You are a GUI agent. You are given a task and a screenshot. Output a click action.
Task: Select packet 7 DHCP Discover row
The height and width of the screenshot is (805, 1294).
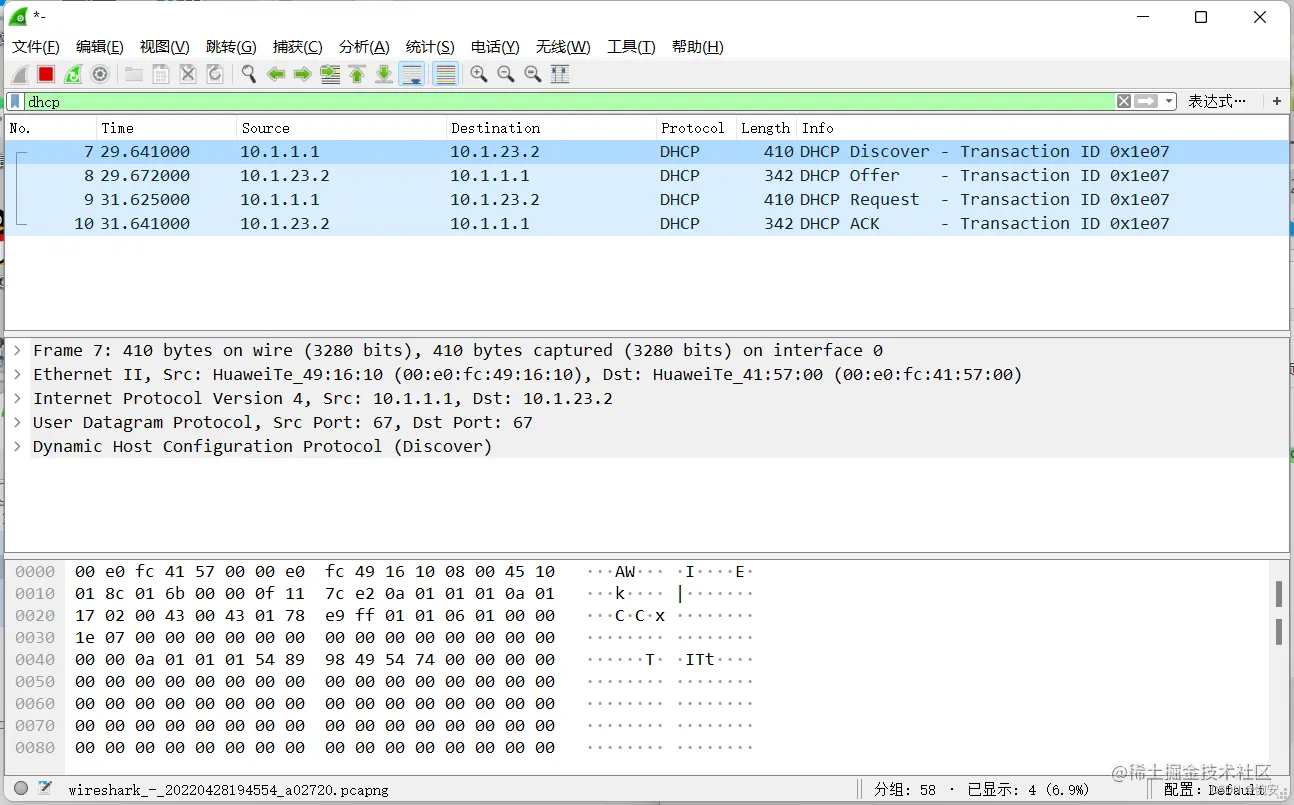tap(647, 152)
